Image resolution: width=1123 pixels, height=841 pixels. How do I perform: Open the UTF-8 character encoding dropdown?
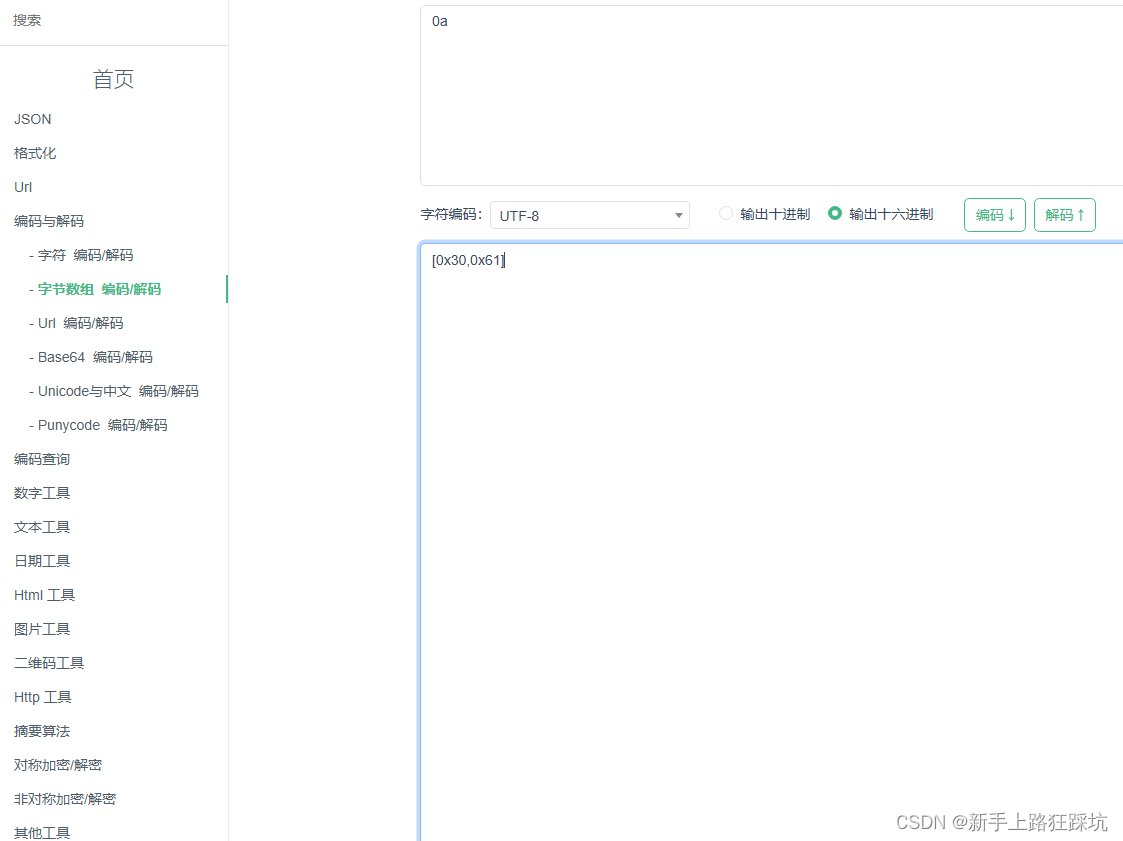(x=589, y=215)
